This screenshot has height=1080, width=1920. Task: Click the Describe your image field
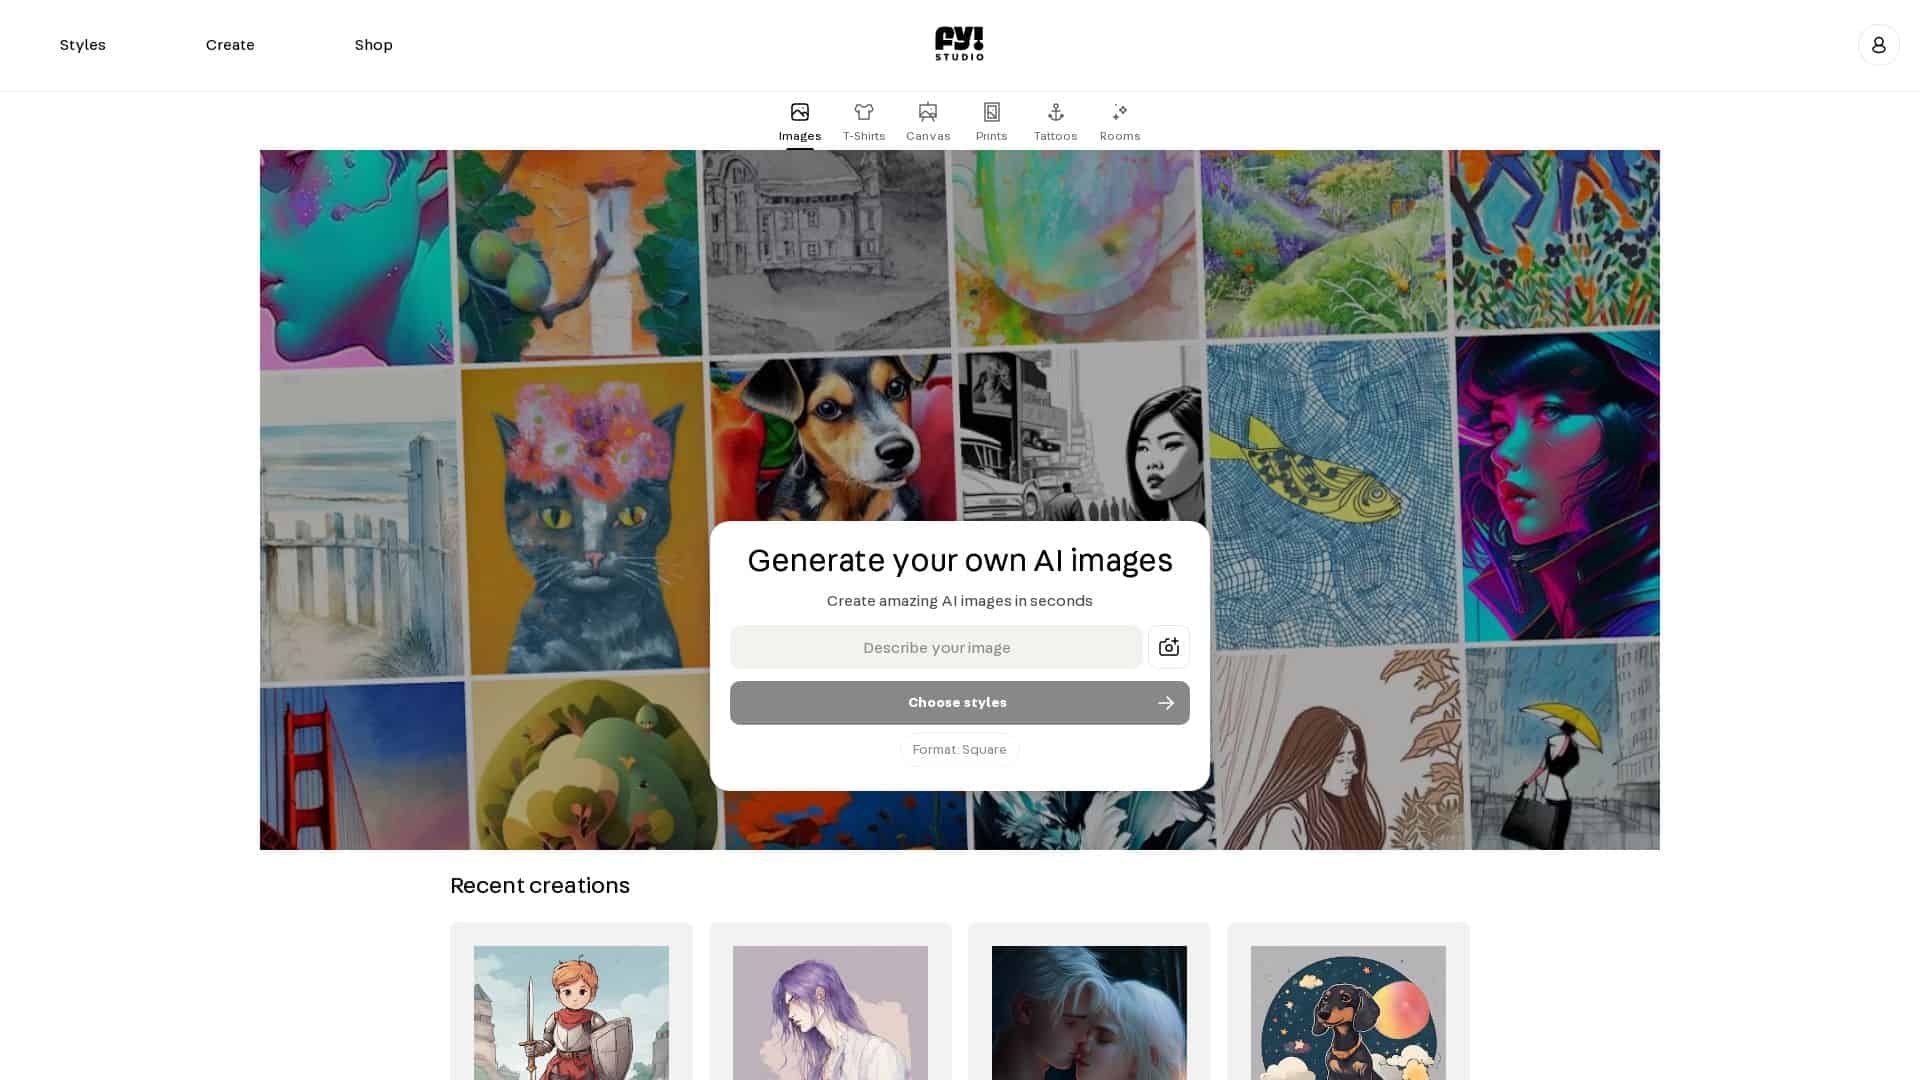point(936,647)
